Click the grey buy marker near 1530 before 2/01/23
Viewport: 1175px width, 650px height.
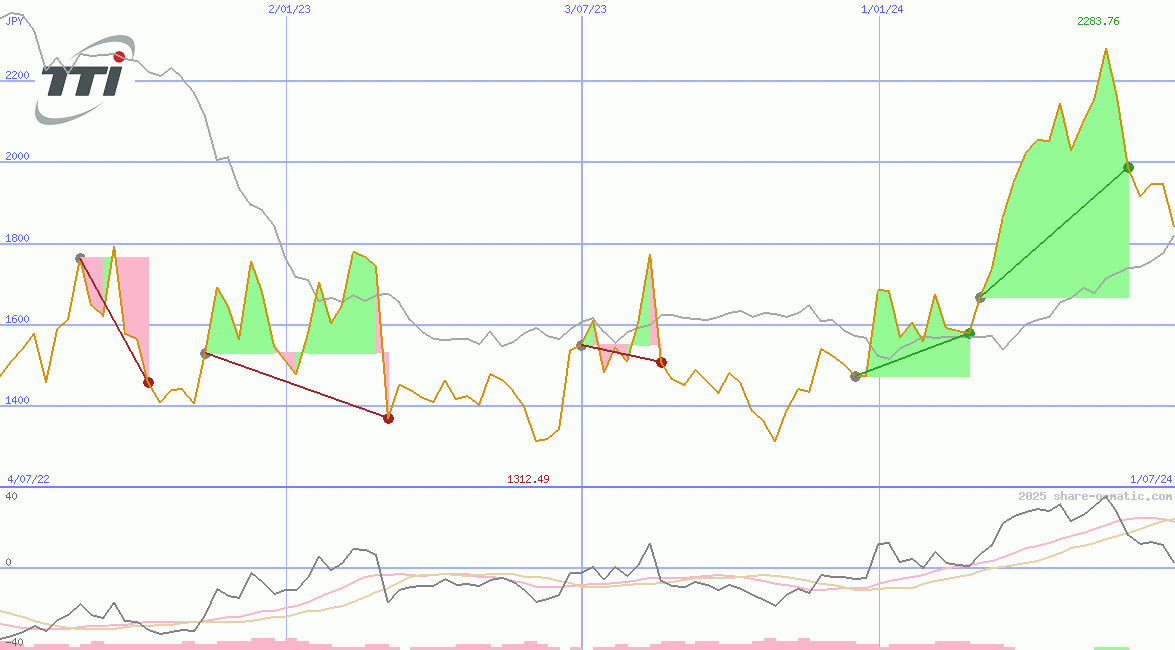coord(205,353)
